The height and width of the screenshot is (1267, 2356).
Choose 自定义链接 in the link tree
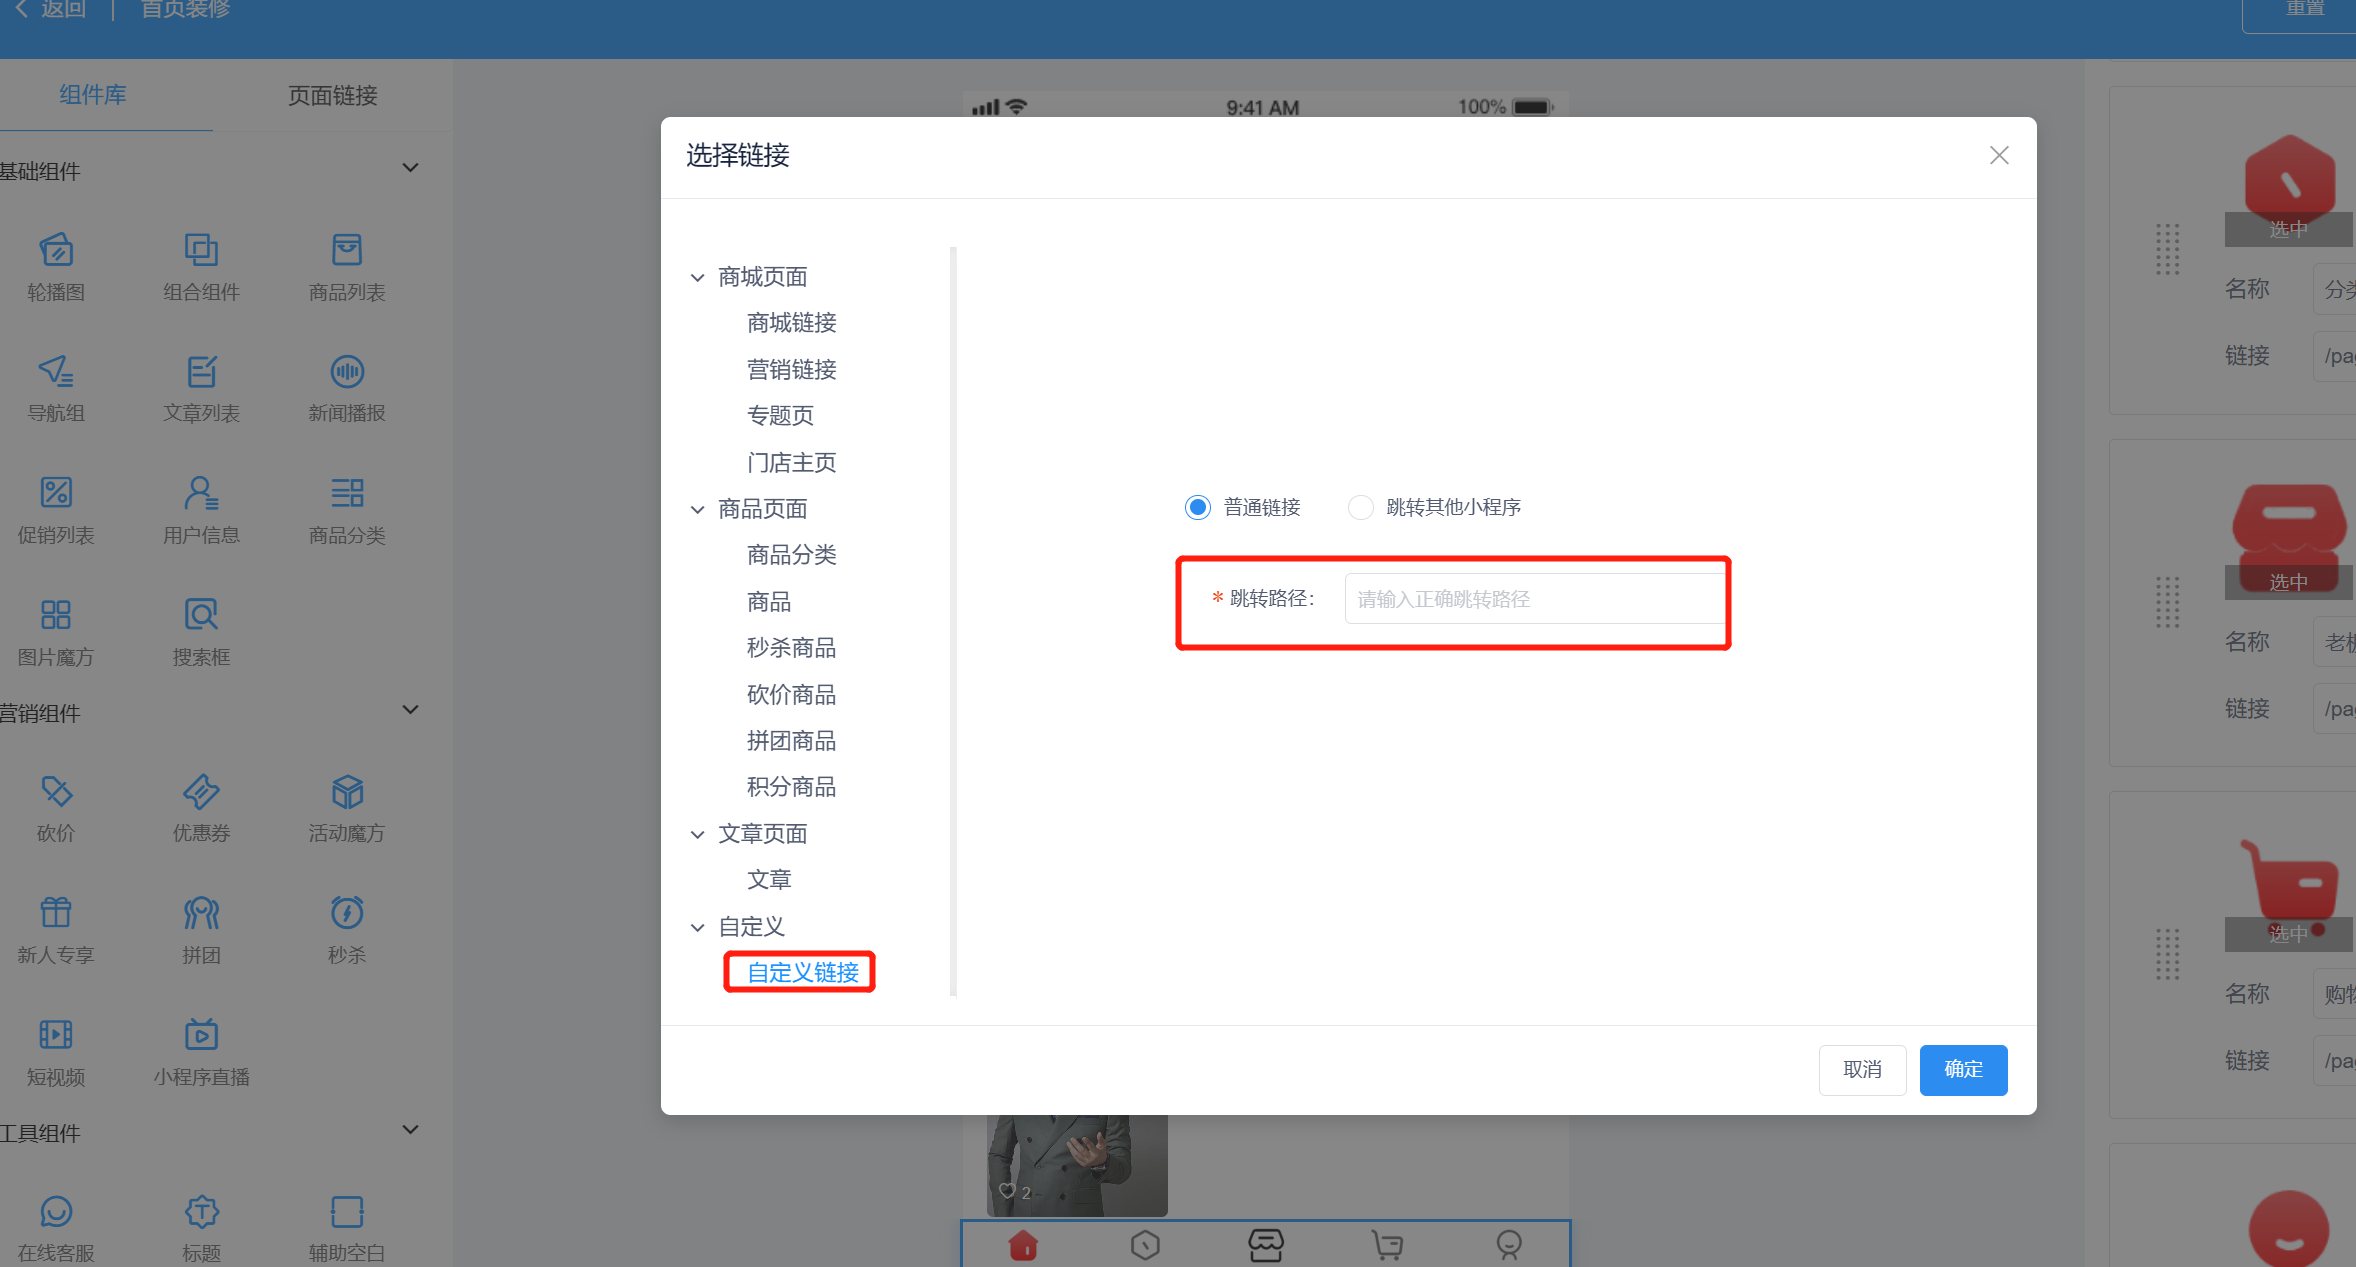point(803,972)
